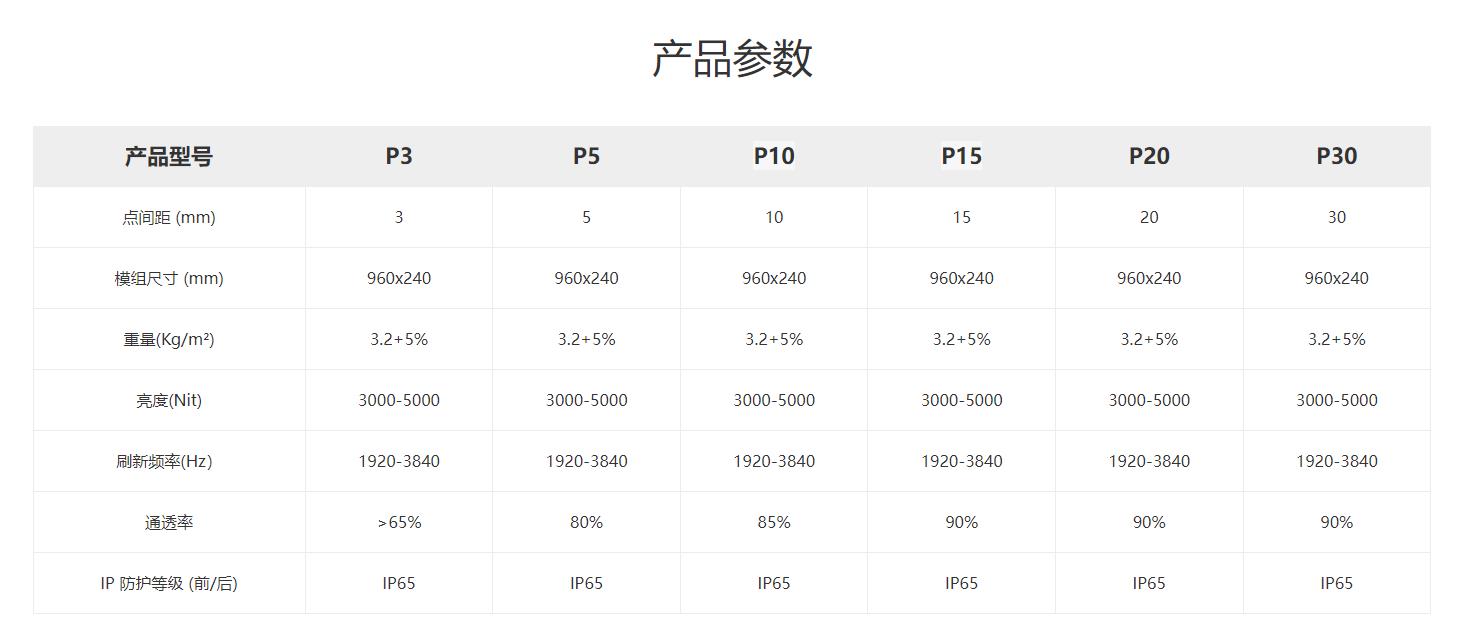Select the 模组尺寸 (mm) row label
1462x636 pixels.
169,278
